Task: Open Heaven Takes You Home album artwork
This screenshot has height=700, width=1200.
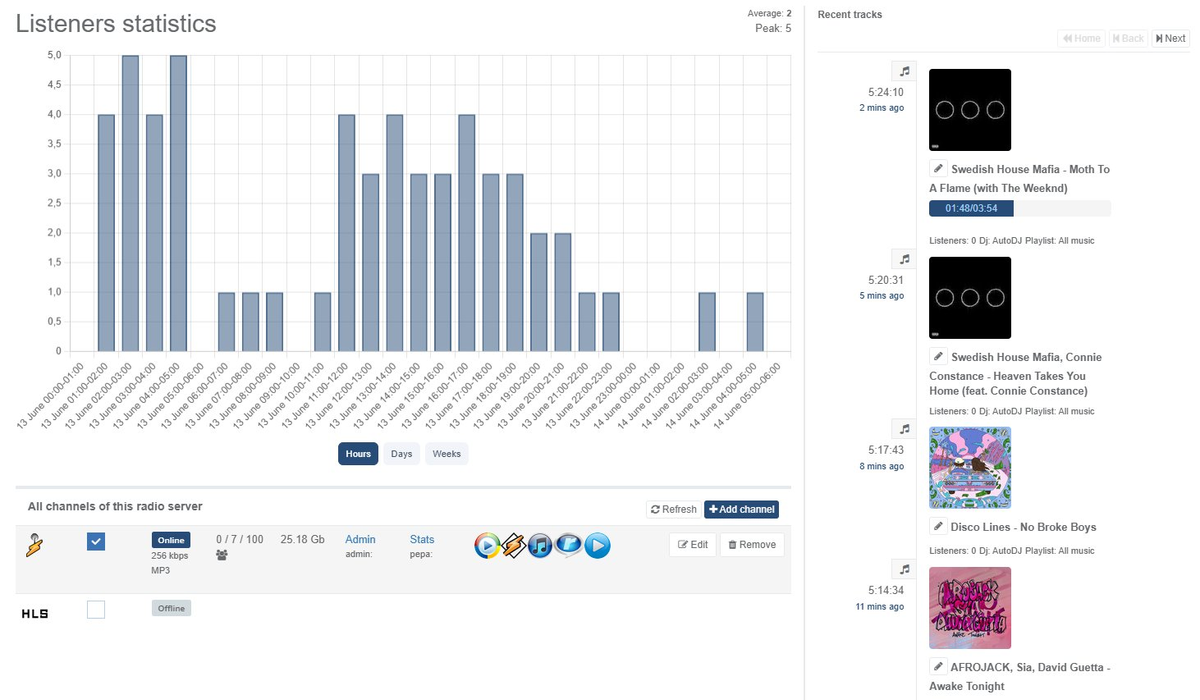Action: coord(970,298)
